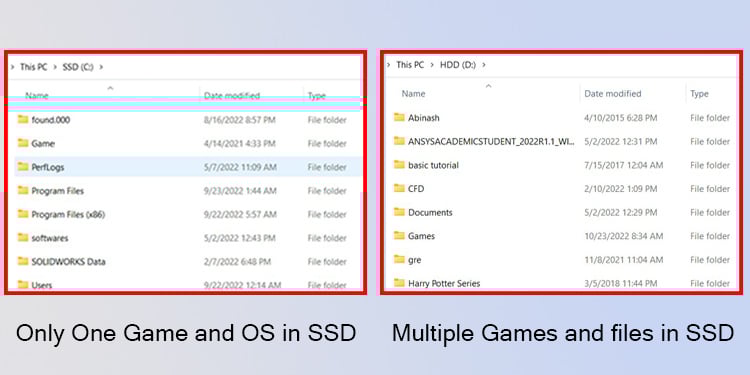This screenshot has width=750, height=375.
Task: Click date '10/23/2022 8:34 AM'
Action: click(x=624, y=236)
